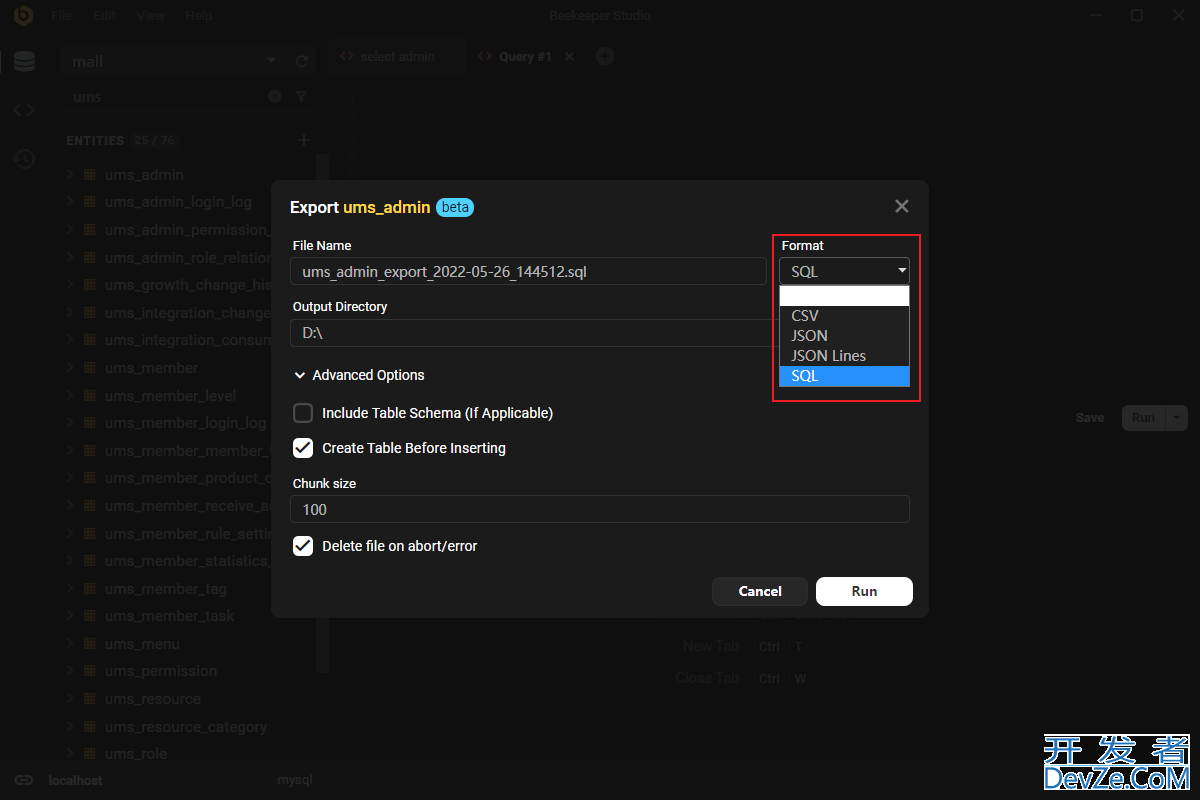Viewport: 1200px width, 800px height.
Task: Open the Help menu
Action: pos(199,16)
